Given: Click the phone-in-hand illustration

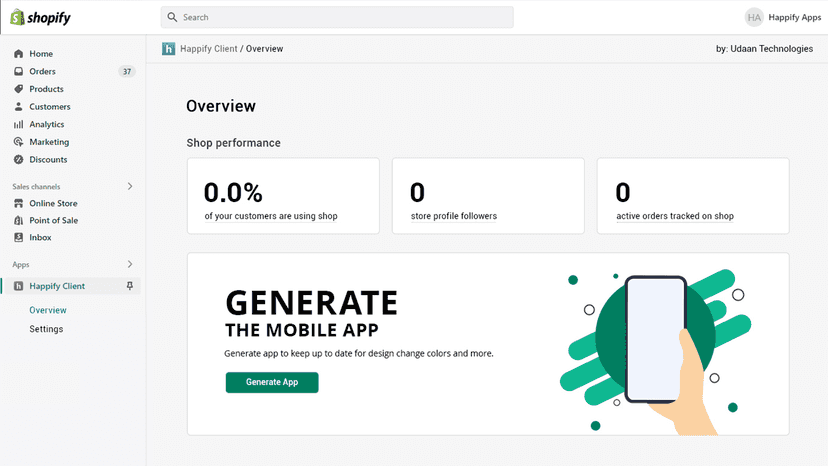Looking at the screenshot, I should pos(655,352).
